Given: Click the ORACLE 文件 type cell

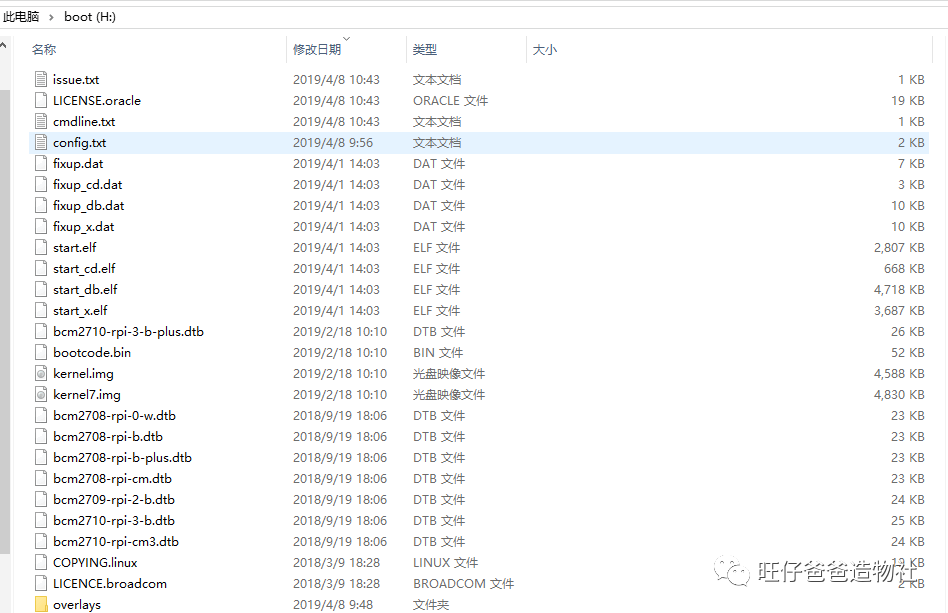Looking at the screenshot, I should click(450, 100).
